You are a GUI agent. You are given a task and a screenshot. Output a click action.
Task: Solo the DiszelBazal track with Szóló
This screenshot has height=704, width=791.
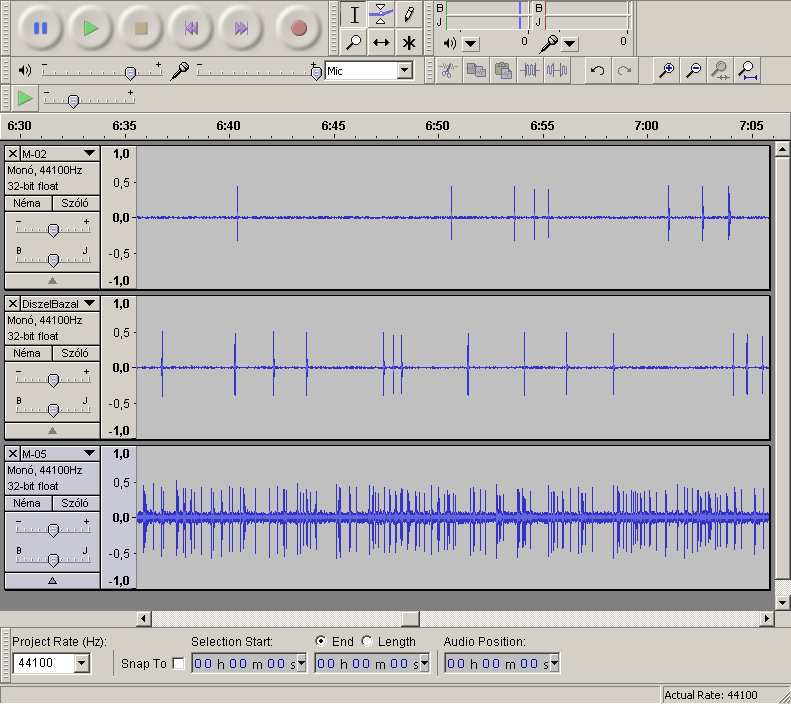tap(75, 353)
